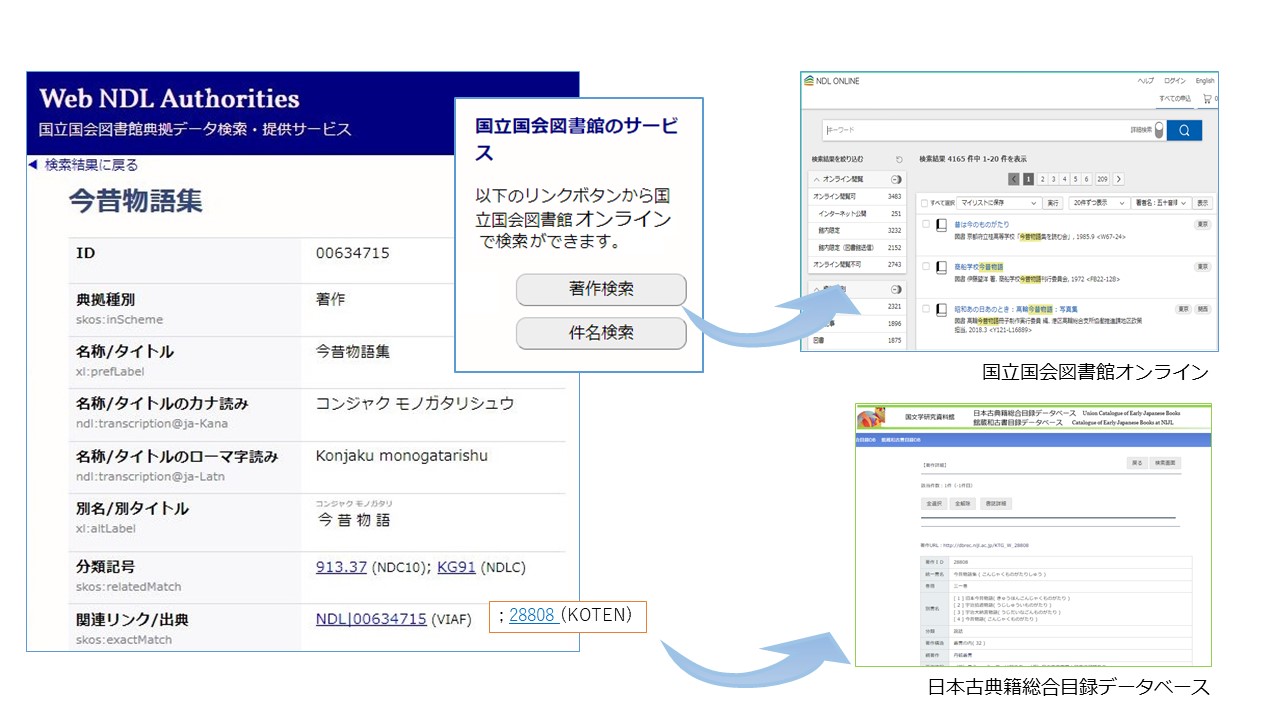
Task: Click the 著作検索 button
Action: click(x=601, y=290)
